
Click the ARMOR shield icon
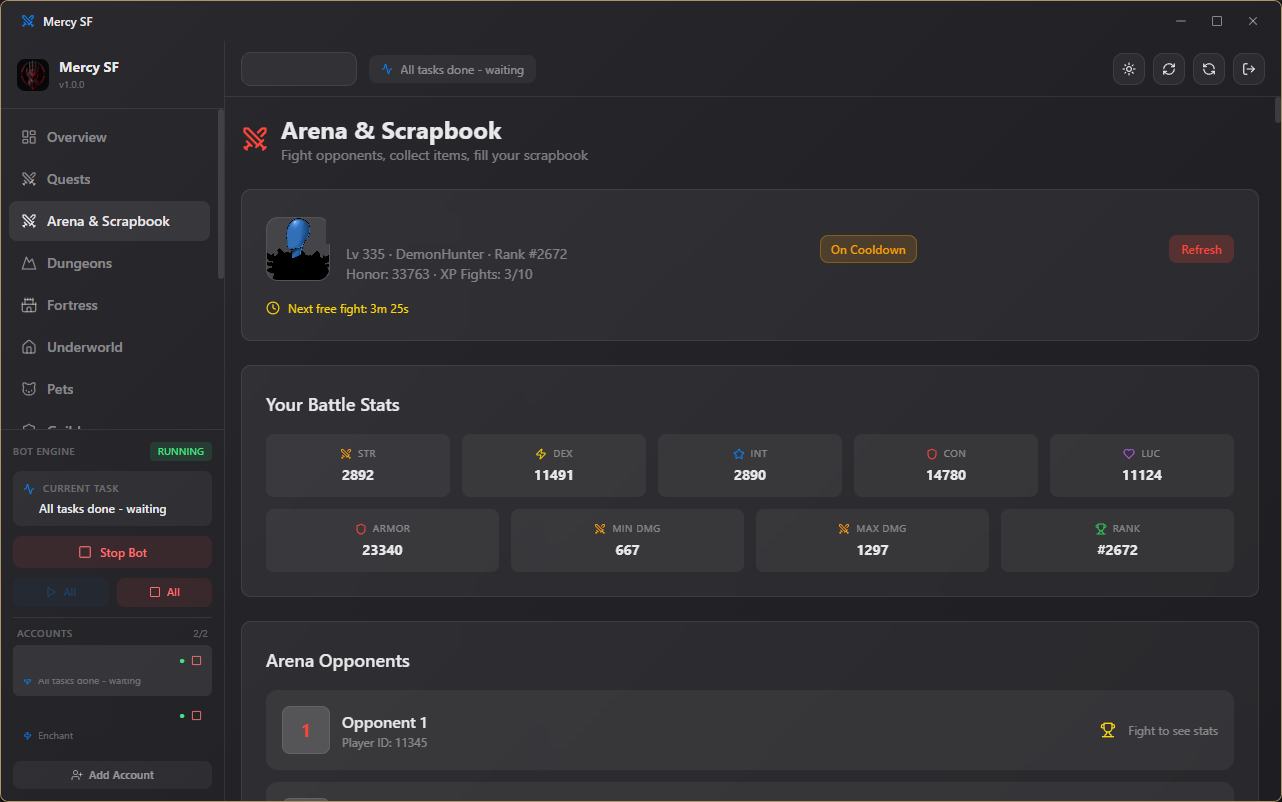coord(361,529)
